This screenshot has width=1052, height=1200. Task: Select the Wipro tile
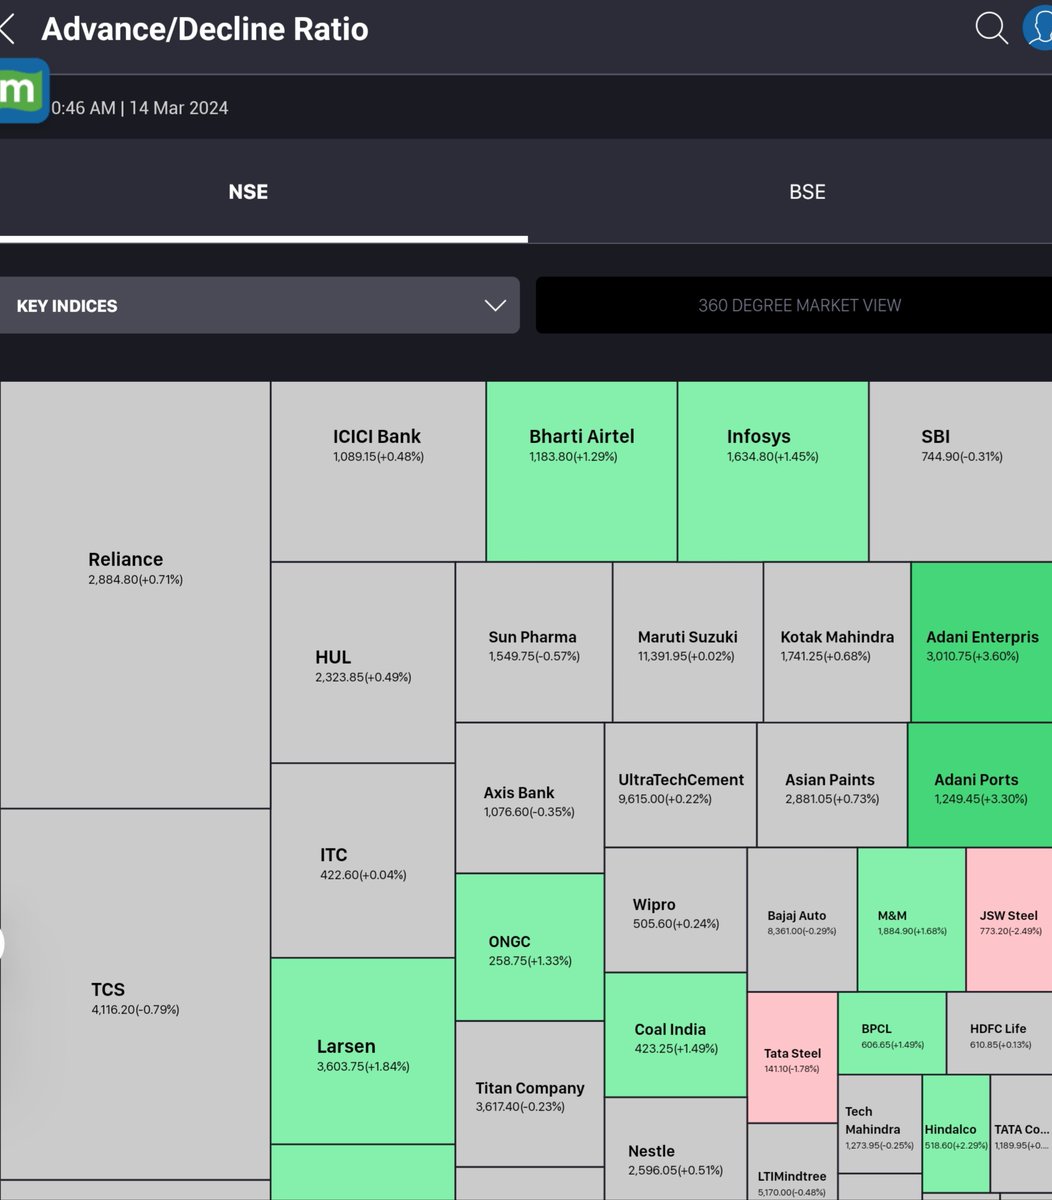pyautogui.click(x=675, y=910)
